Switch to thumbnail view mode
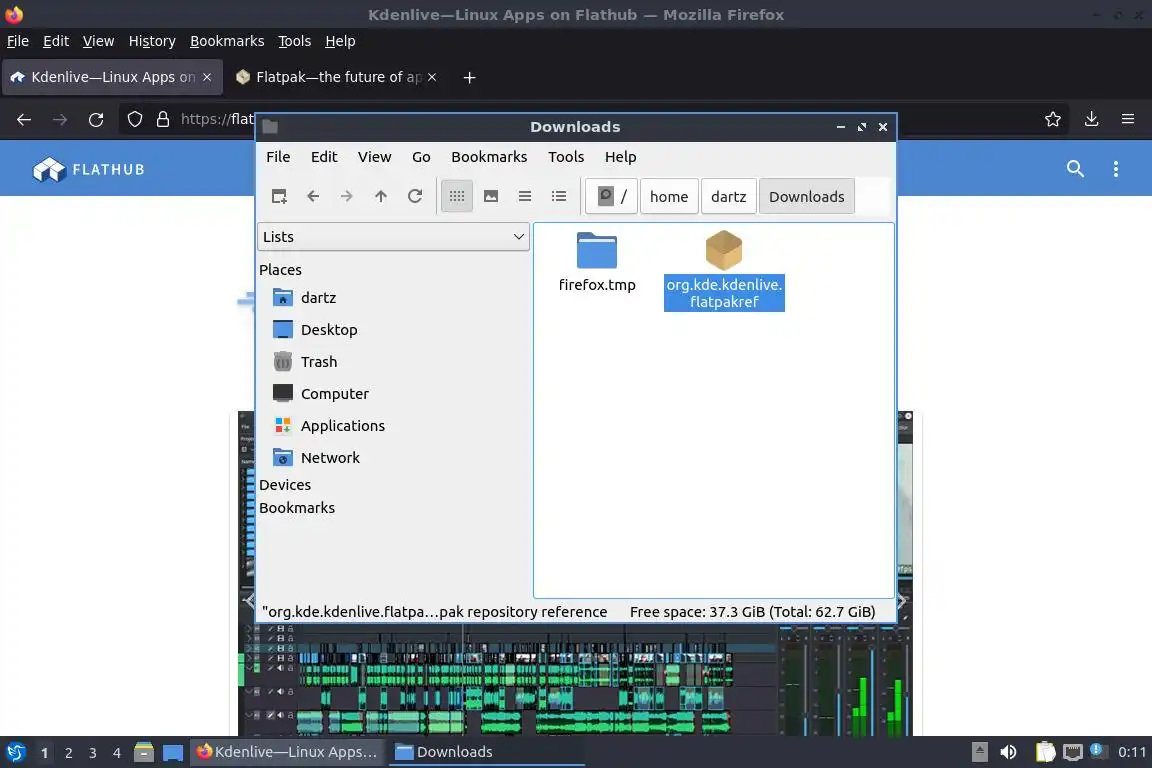 point(491,196)
